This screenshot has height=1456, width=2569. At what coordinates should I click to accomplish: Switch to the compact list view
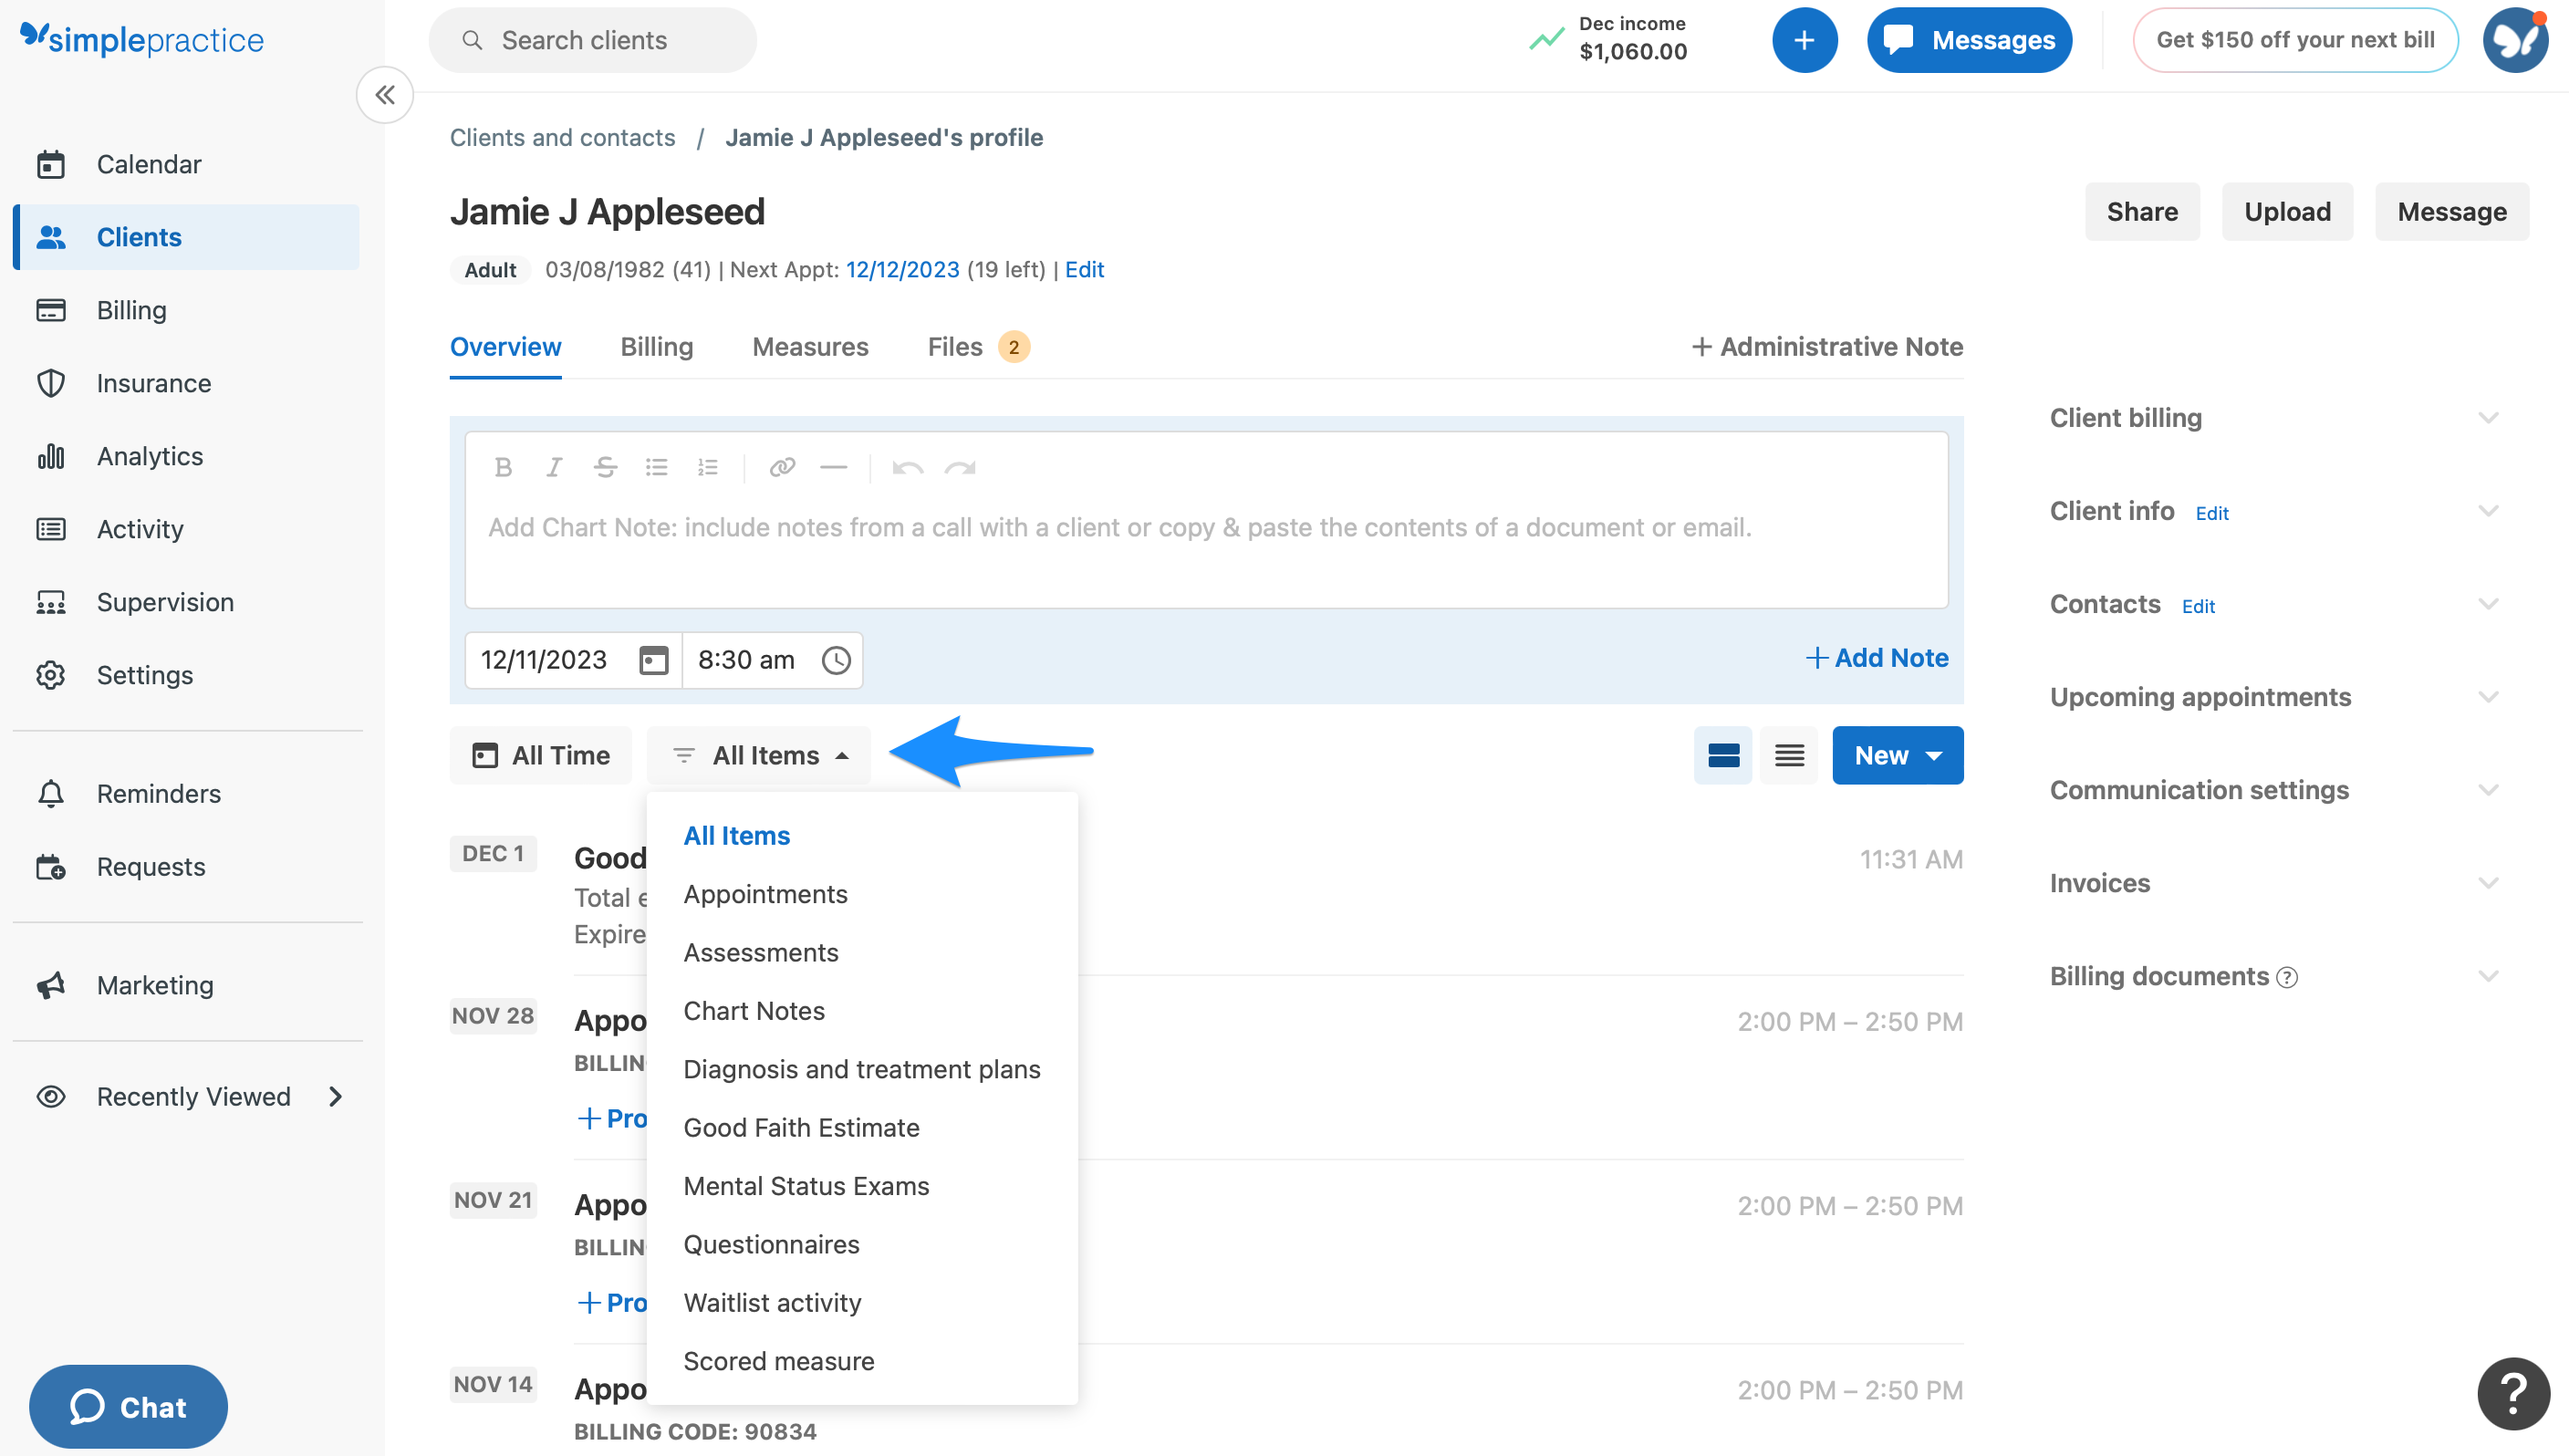1789,755
